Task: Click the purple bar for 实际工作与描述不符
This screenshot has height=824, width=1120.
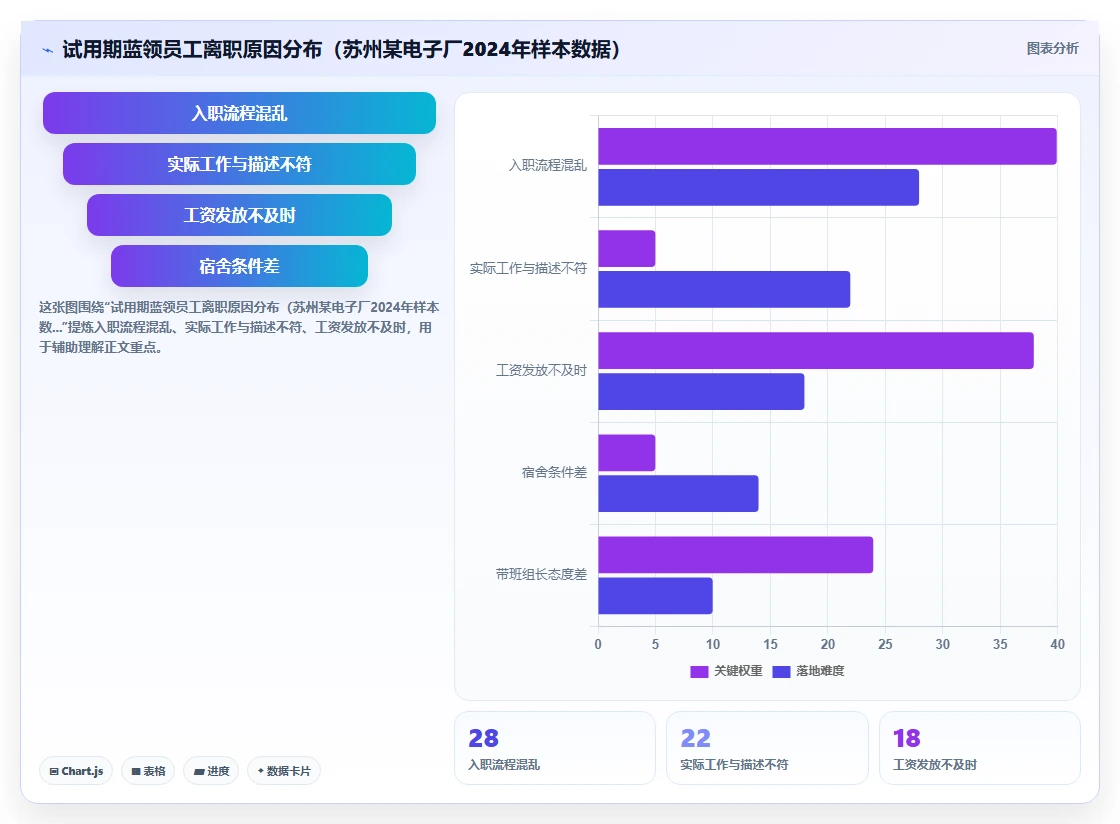Action: point(626,248)
